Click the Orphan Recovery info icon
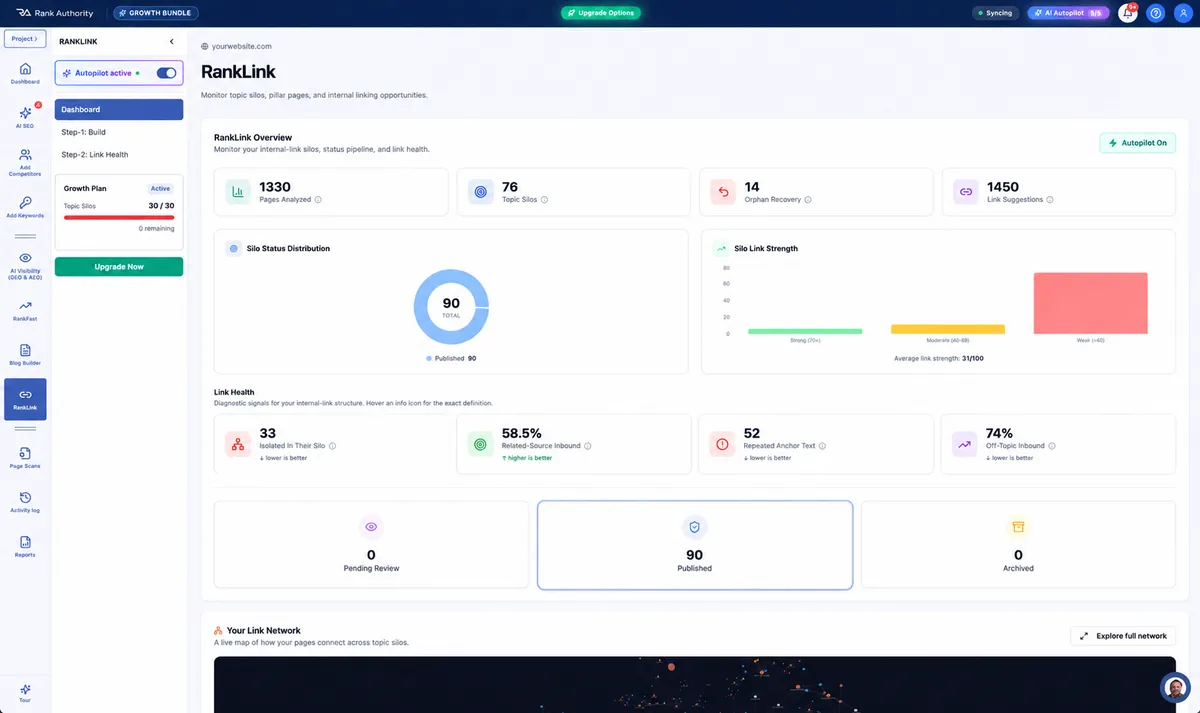This screenshot has height=713, width=1200. coord(808,200)
